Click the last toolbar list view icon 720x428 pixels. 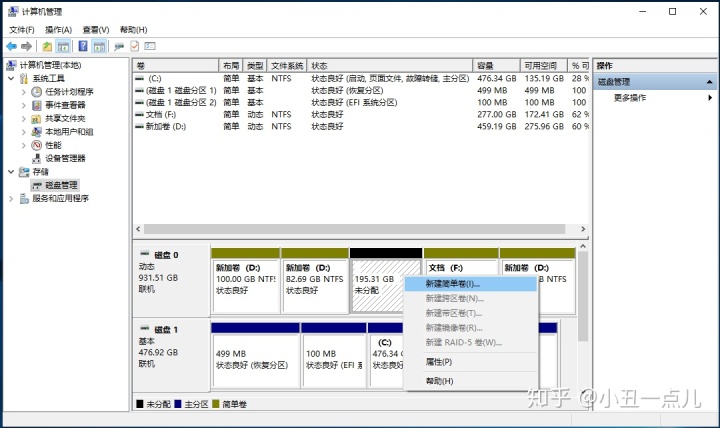coord(150,46)
